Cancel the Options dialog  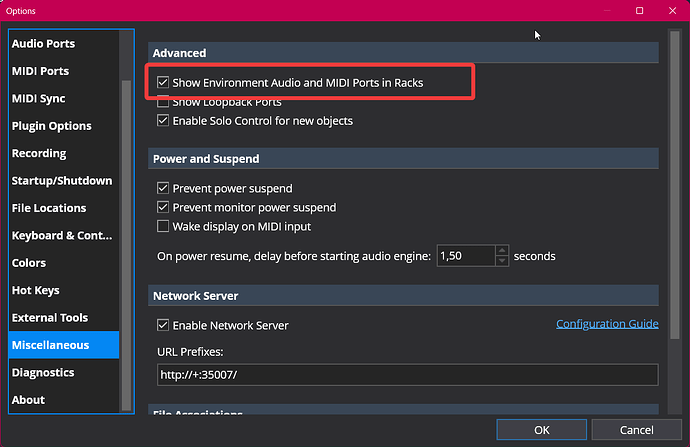click(x=636, y=430)
